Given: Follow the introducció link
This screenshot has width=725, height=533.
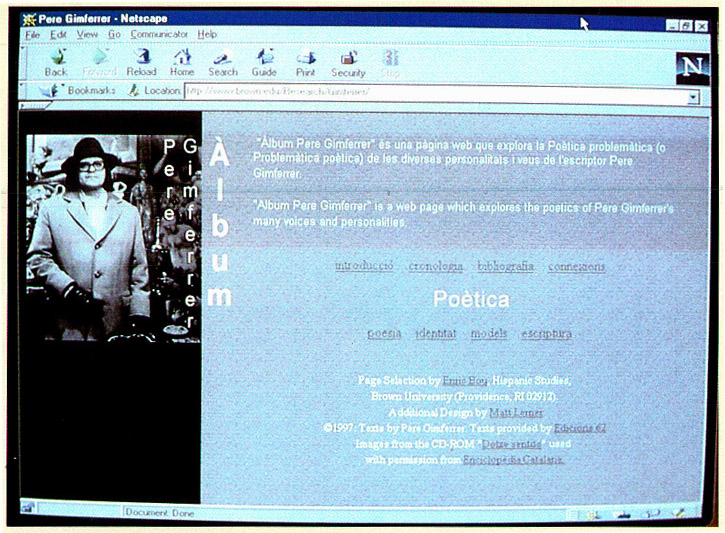Looking at the screenshot, I should (x=364, y=267).
